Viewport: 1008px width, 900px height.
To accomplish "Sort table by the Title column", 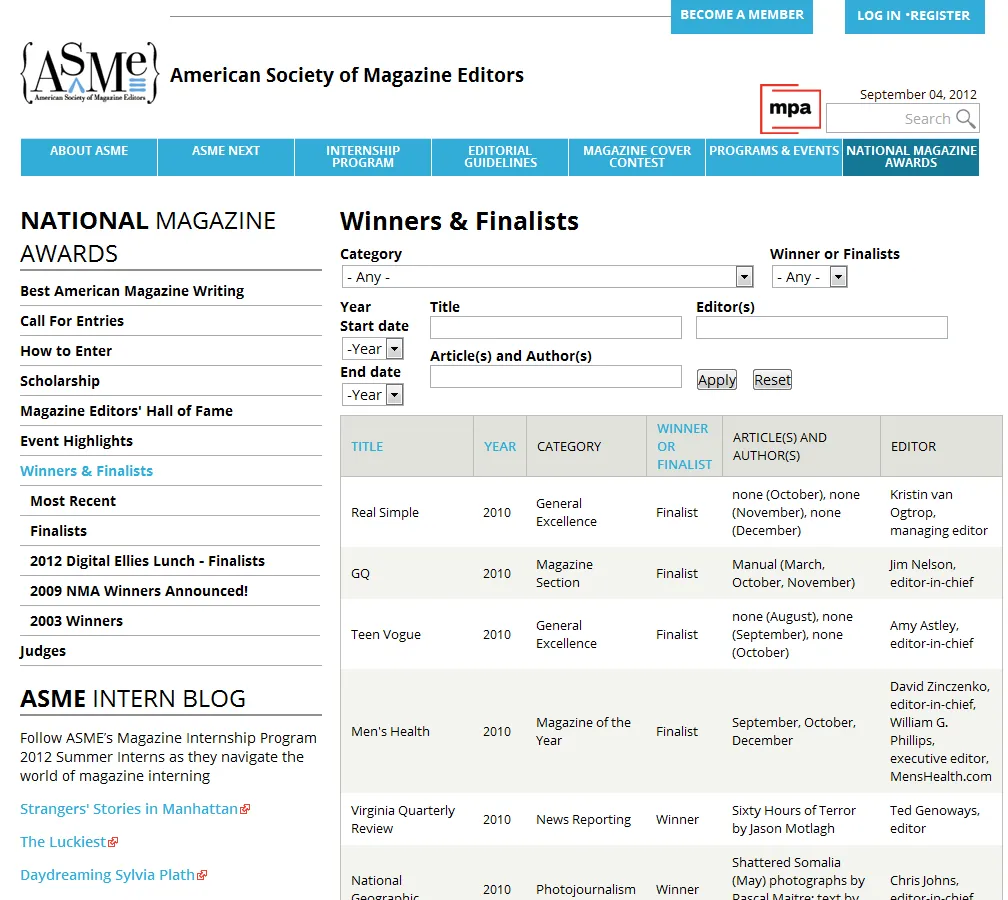I will 367,446.
